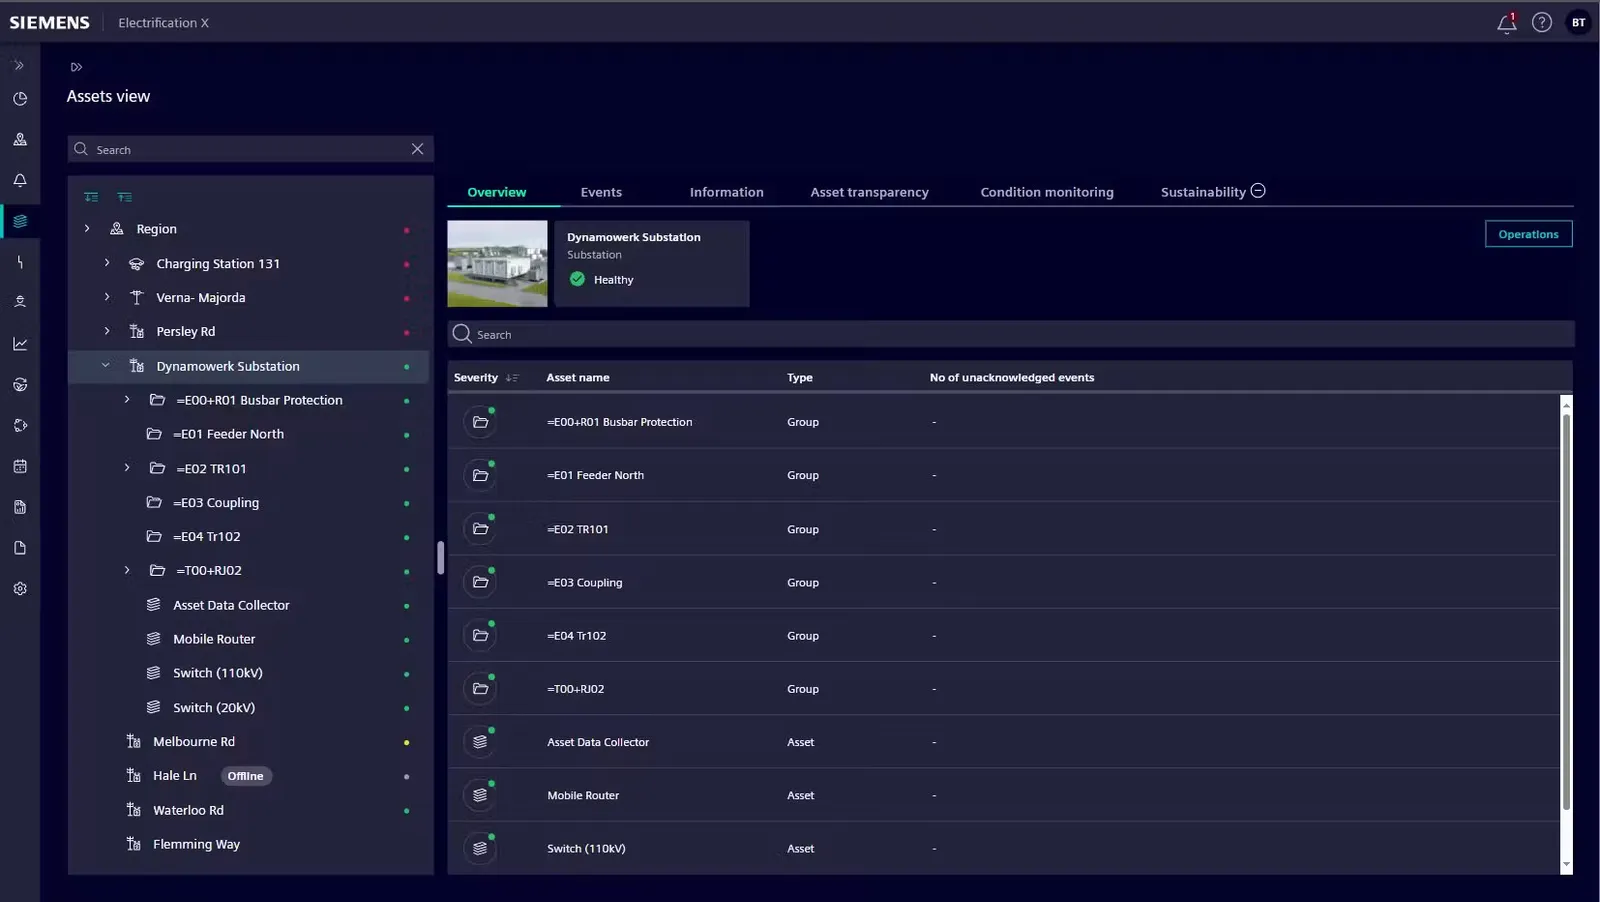Click the Operations button
Viewport: 1600px width, 902px height.
click(x=1528, y=234)
